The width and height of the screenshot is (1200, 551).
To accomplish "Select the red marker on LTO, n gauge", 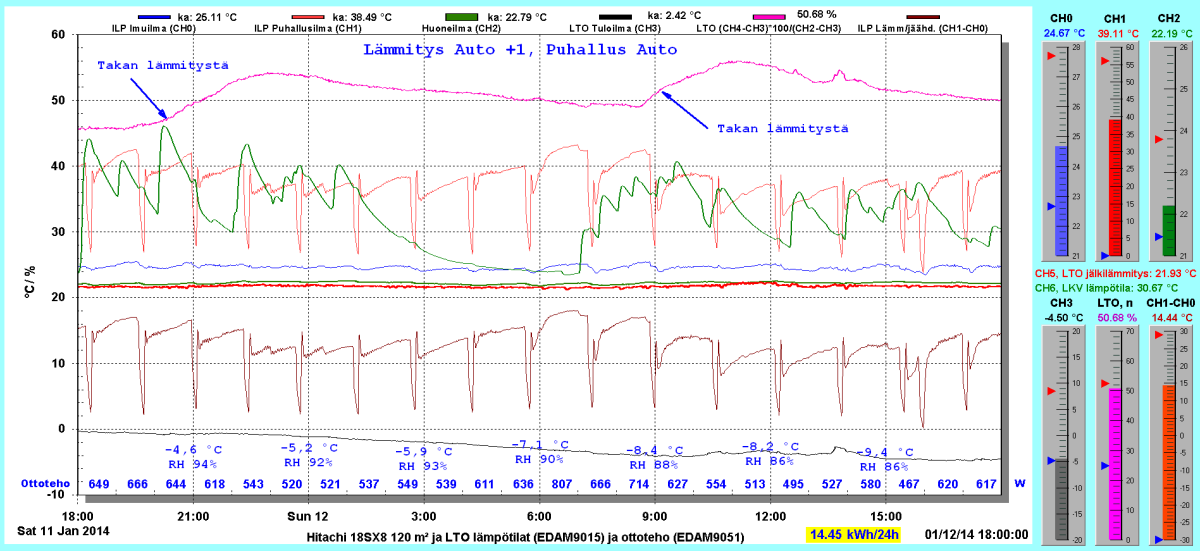I will [1104, 383].
